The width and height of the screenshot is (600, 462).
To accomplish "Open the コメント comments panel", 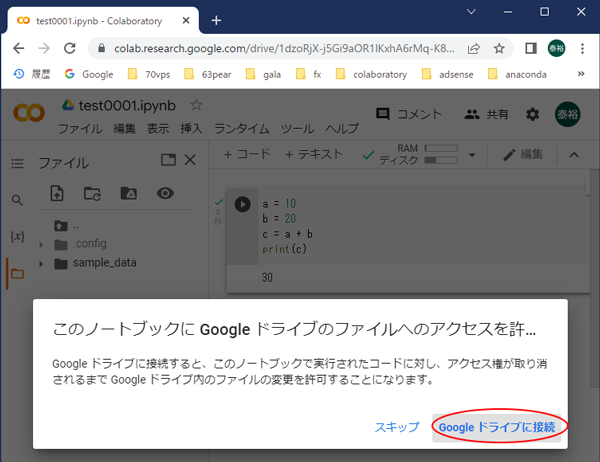I will pos(409,114).
